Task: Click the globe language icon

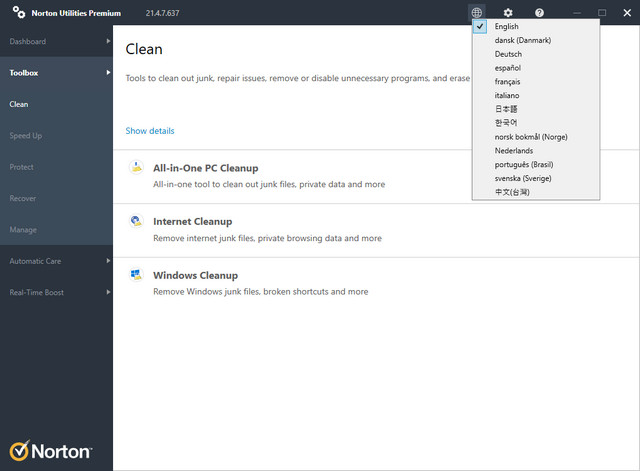Action: (477, 13)
